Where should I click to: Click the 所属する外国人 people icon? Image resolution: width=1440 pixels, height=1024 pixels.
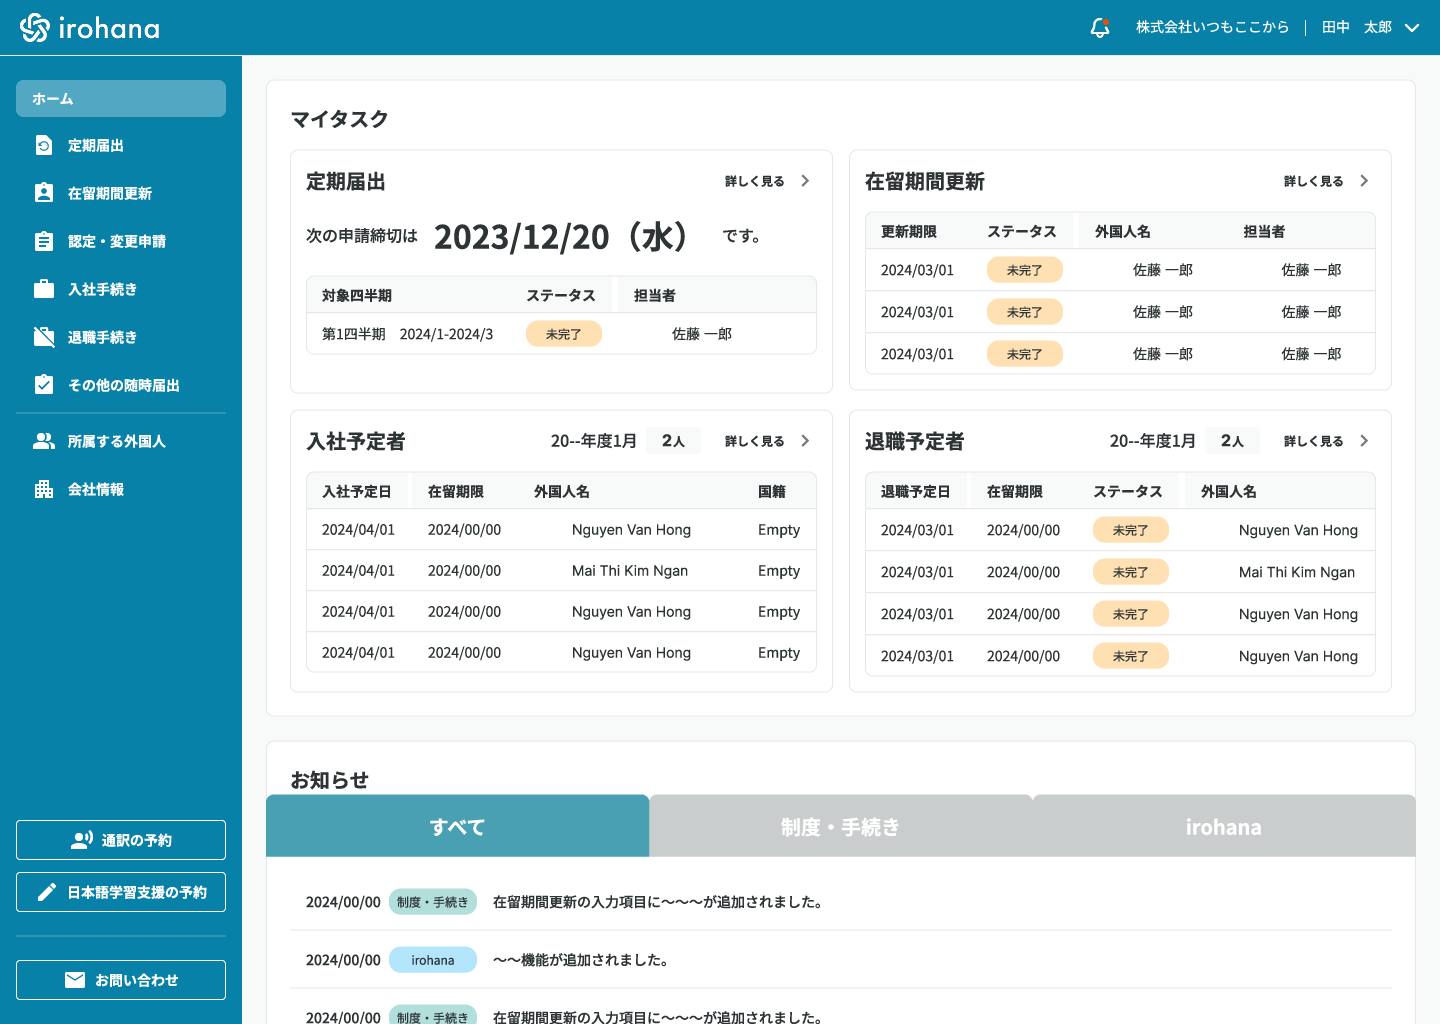pos(44,441)
